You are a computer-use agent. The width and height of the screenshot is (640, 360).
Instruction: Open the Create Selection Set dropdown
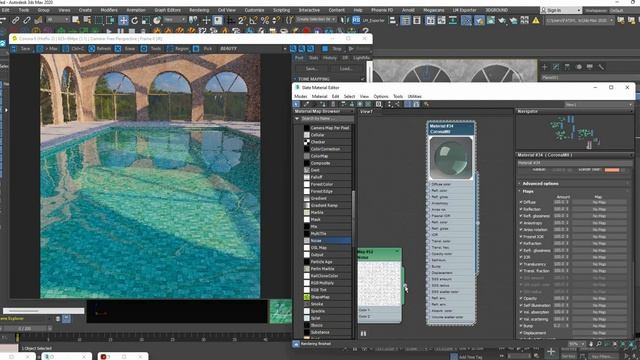pos(316,20)
